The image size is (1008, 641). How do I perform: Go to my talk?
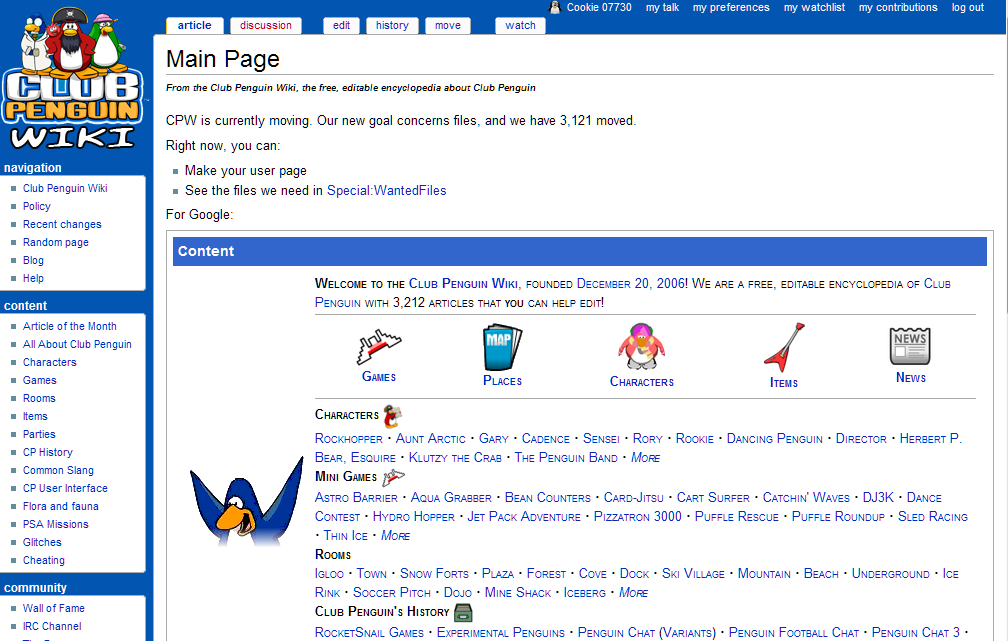662,8
